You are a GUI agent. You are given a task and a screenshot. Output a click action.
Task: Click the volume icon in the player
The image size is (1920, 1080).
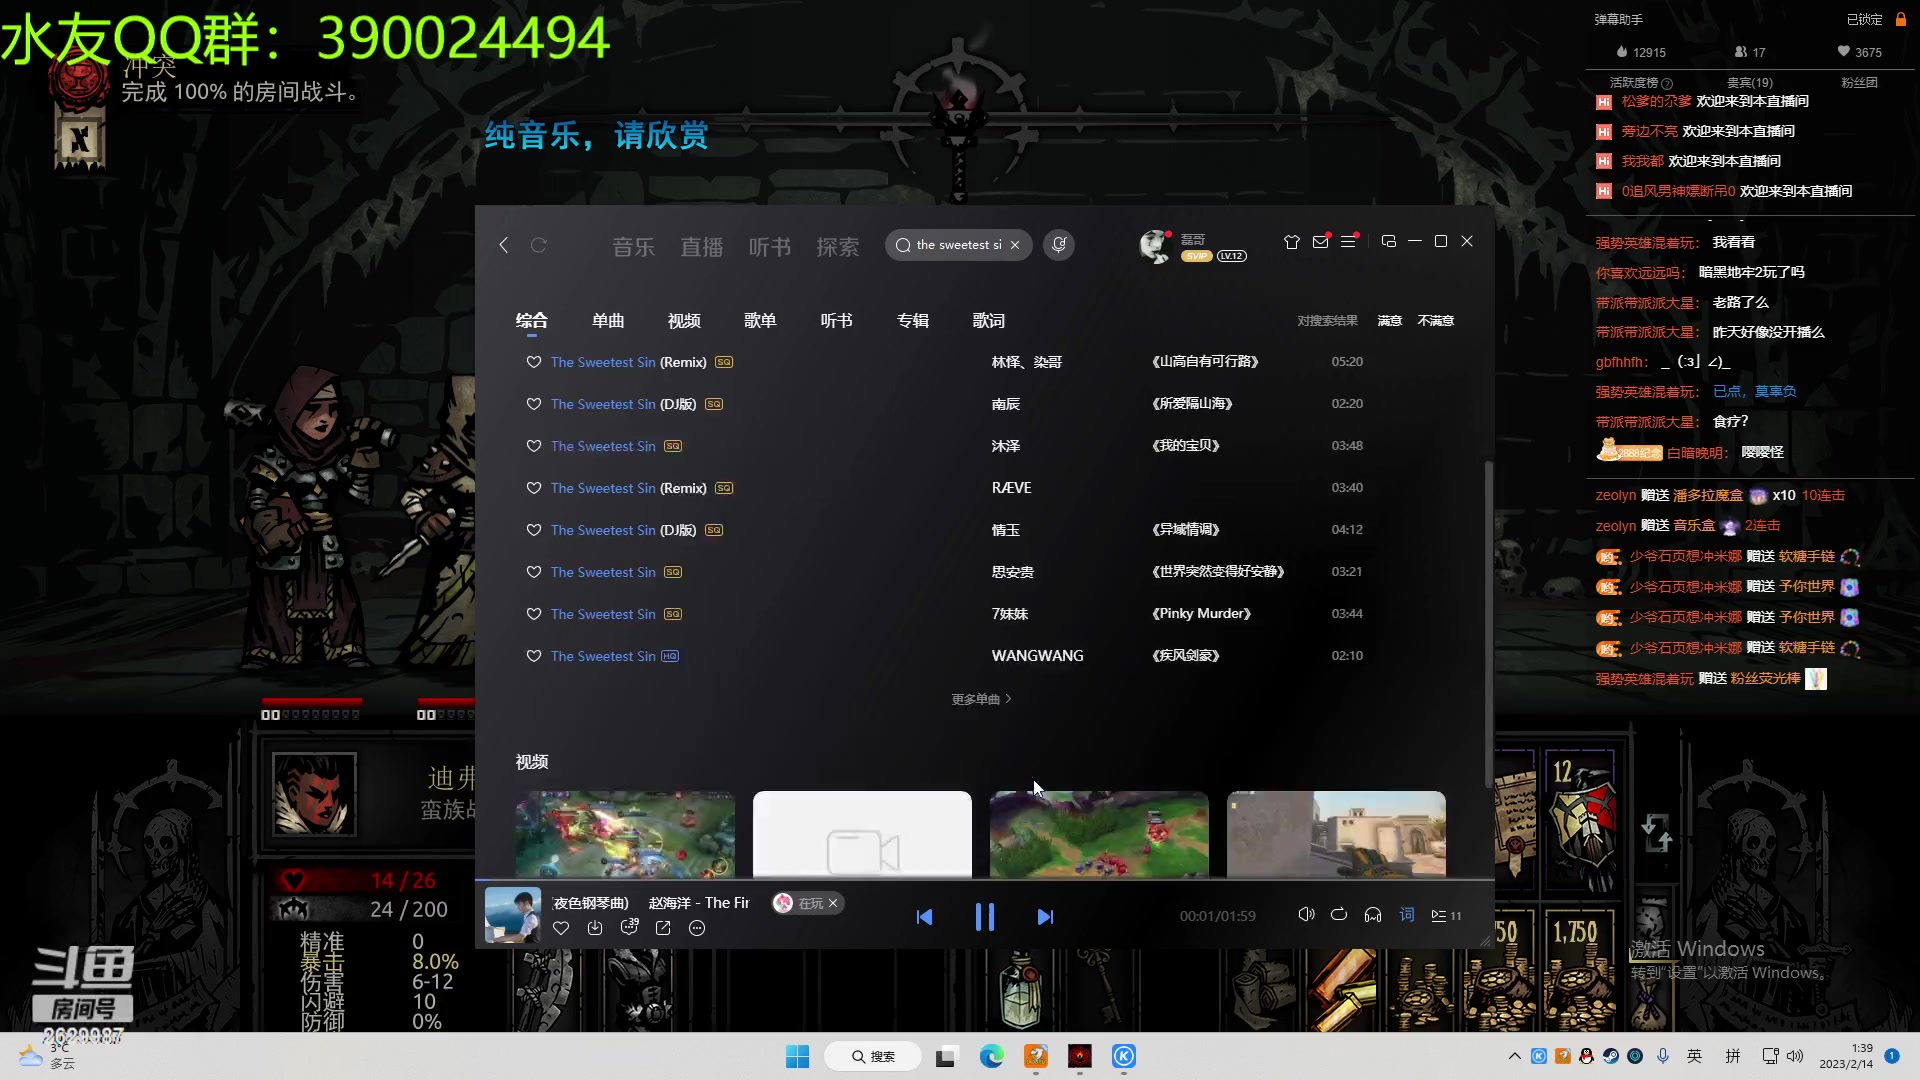(x=1306, y=914)
